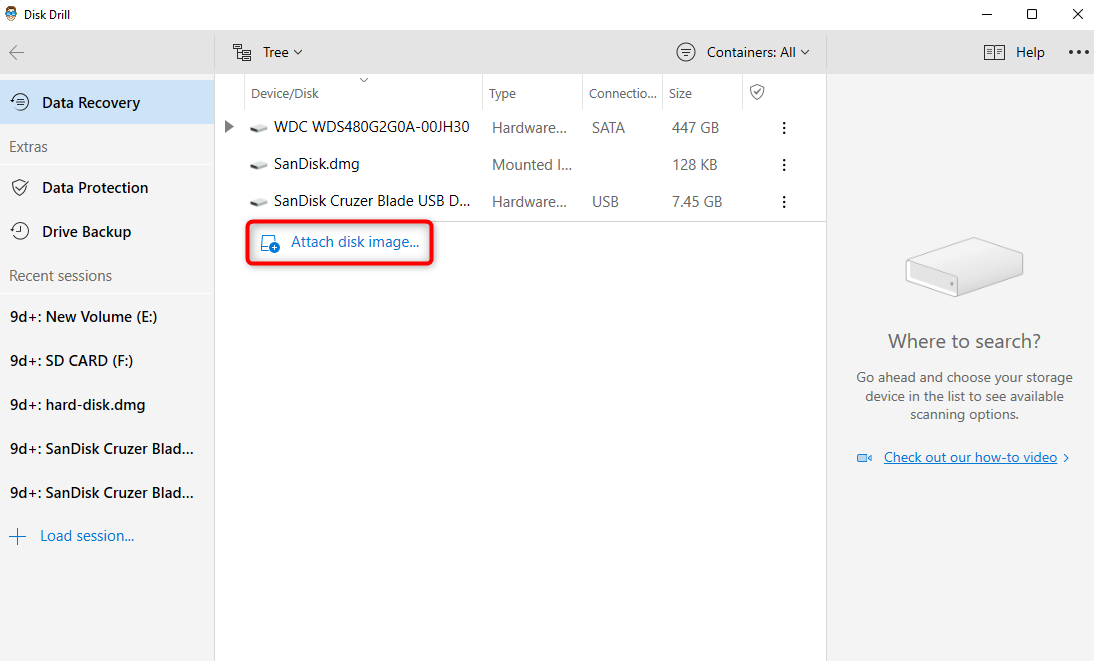Click the 7.45 GB size cell
Image resolution: width=1094 pixels, height=661 pixels.
(x=697, y=202)
